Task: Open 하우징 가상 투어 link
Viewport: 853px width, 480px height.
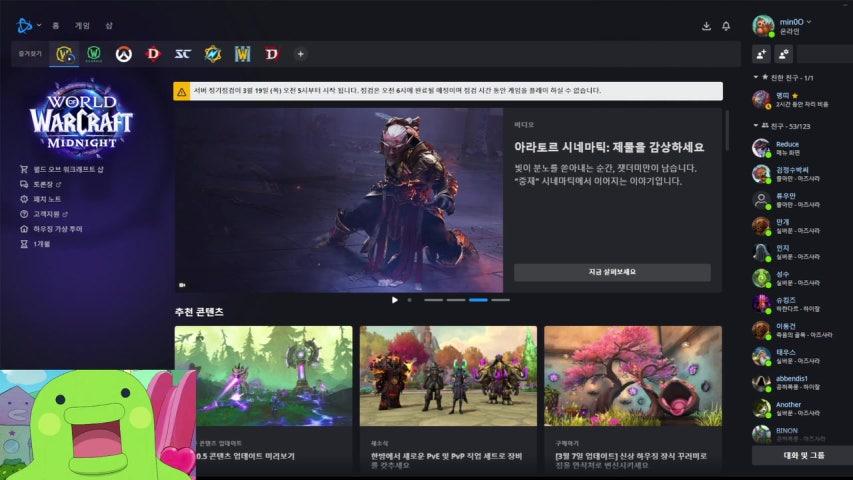Action: (51, 229)
